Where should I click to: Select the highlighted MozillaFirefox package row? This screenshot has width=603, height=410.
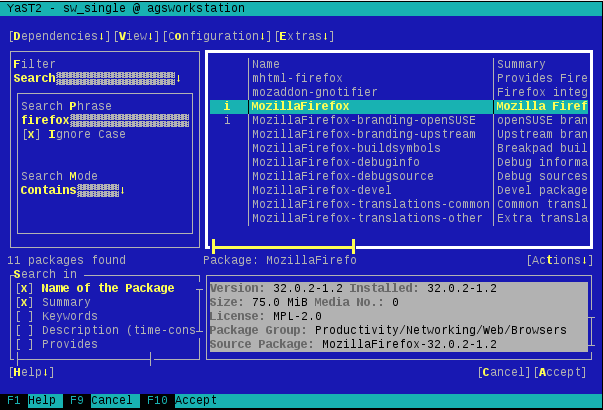pyautogui.click(x=399, y=106)
